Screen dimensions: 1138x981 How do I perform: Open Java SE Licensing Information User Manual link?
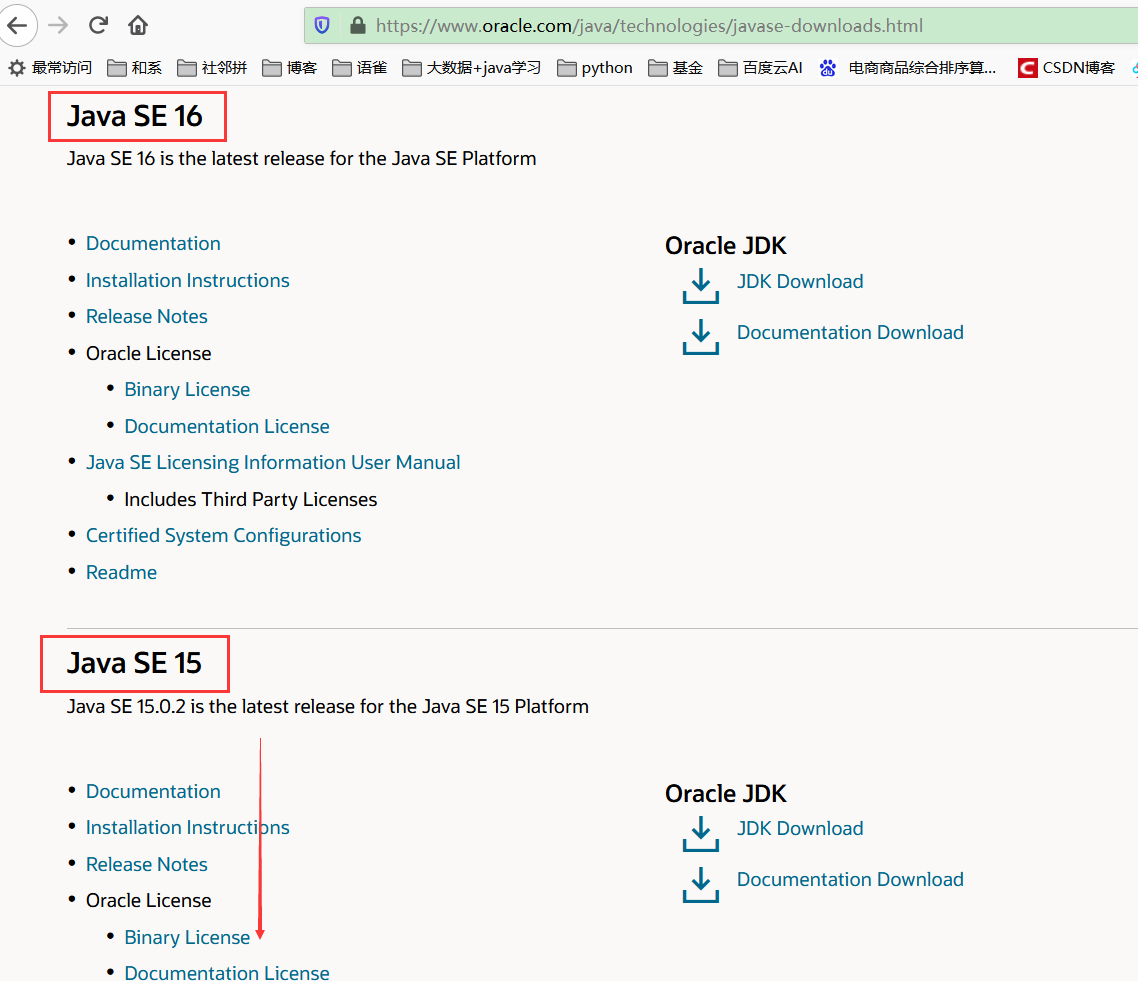click(x=273, y=462)
